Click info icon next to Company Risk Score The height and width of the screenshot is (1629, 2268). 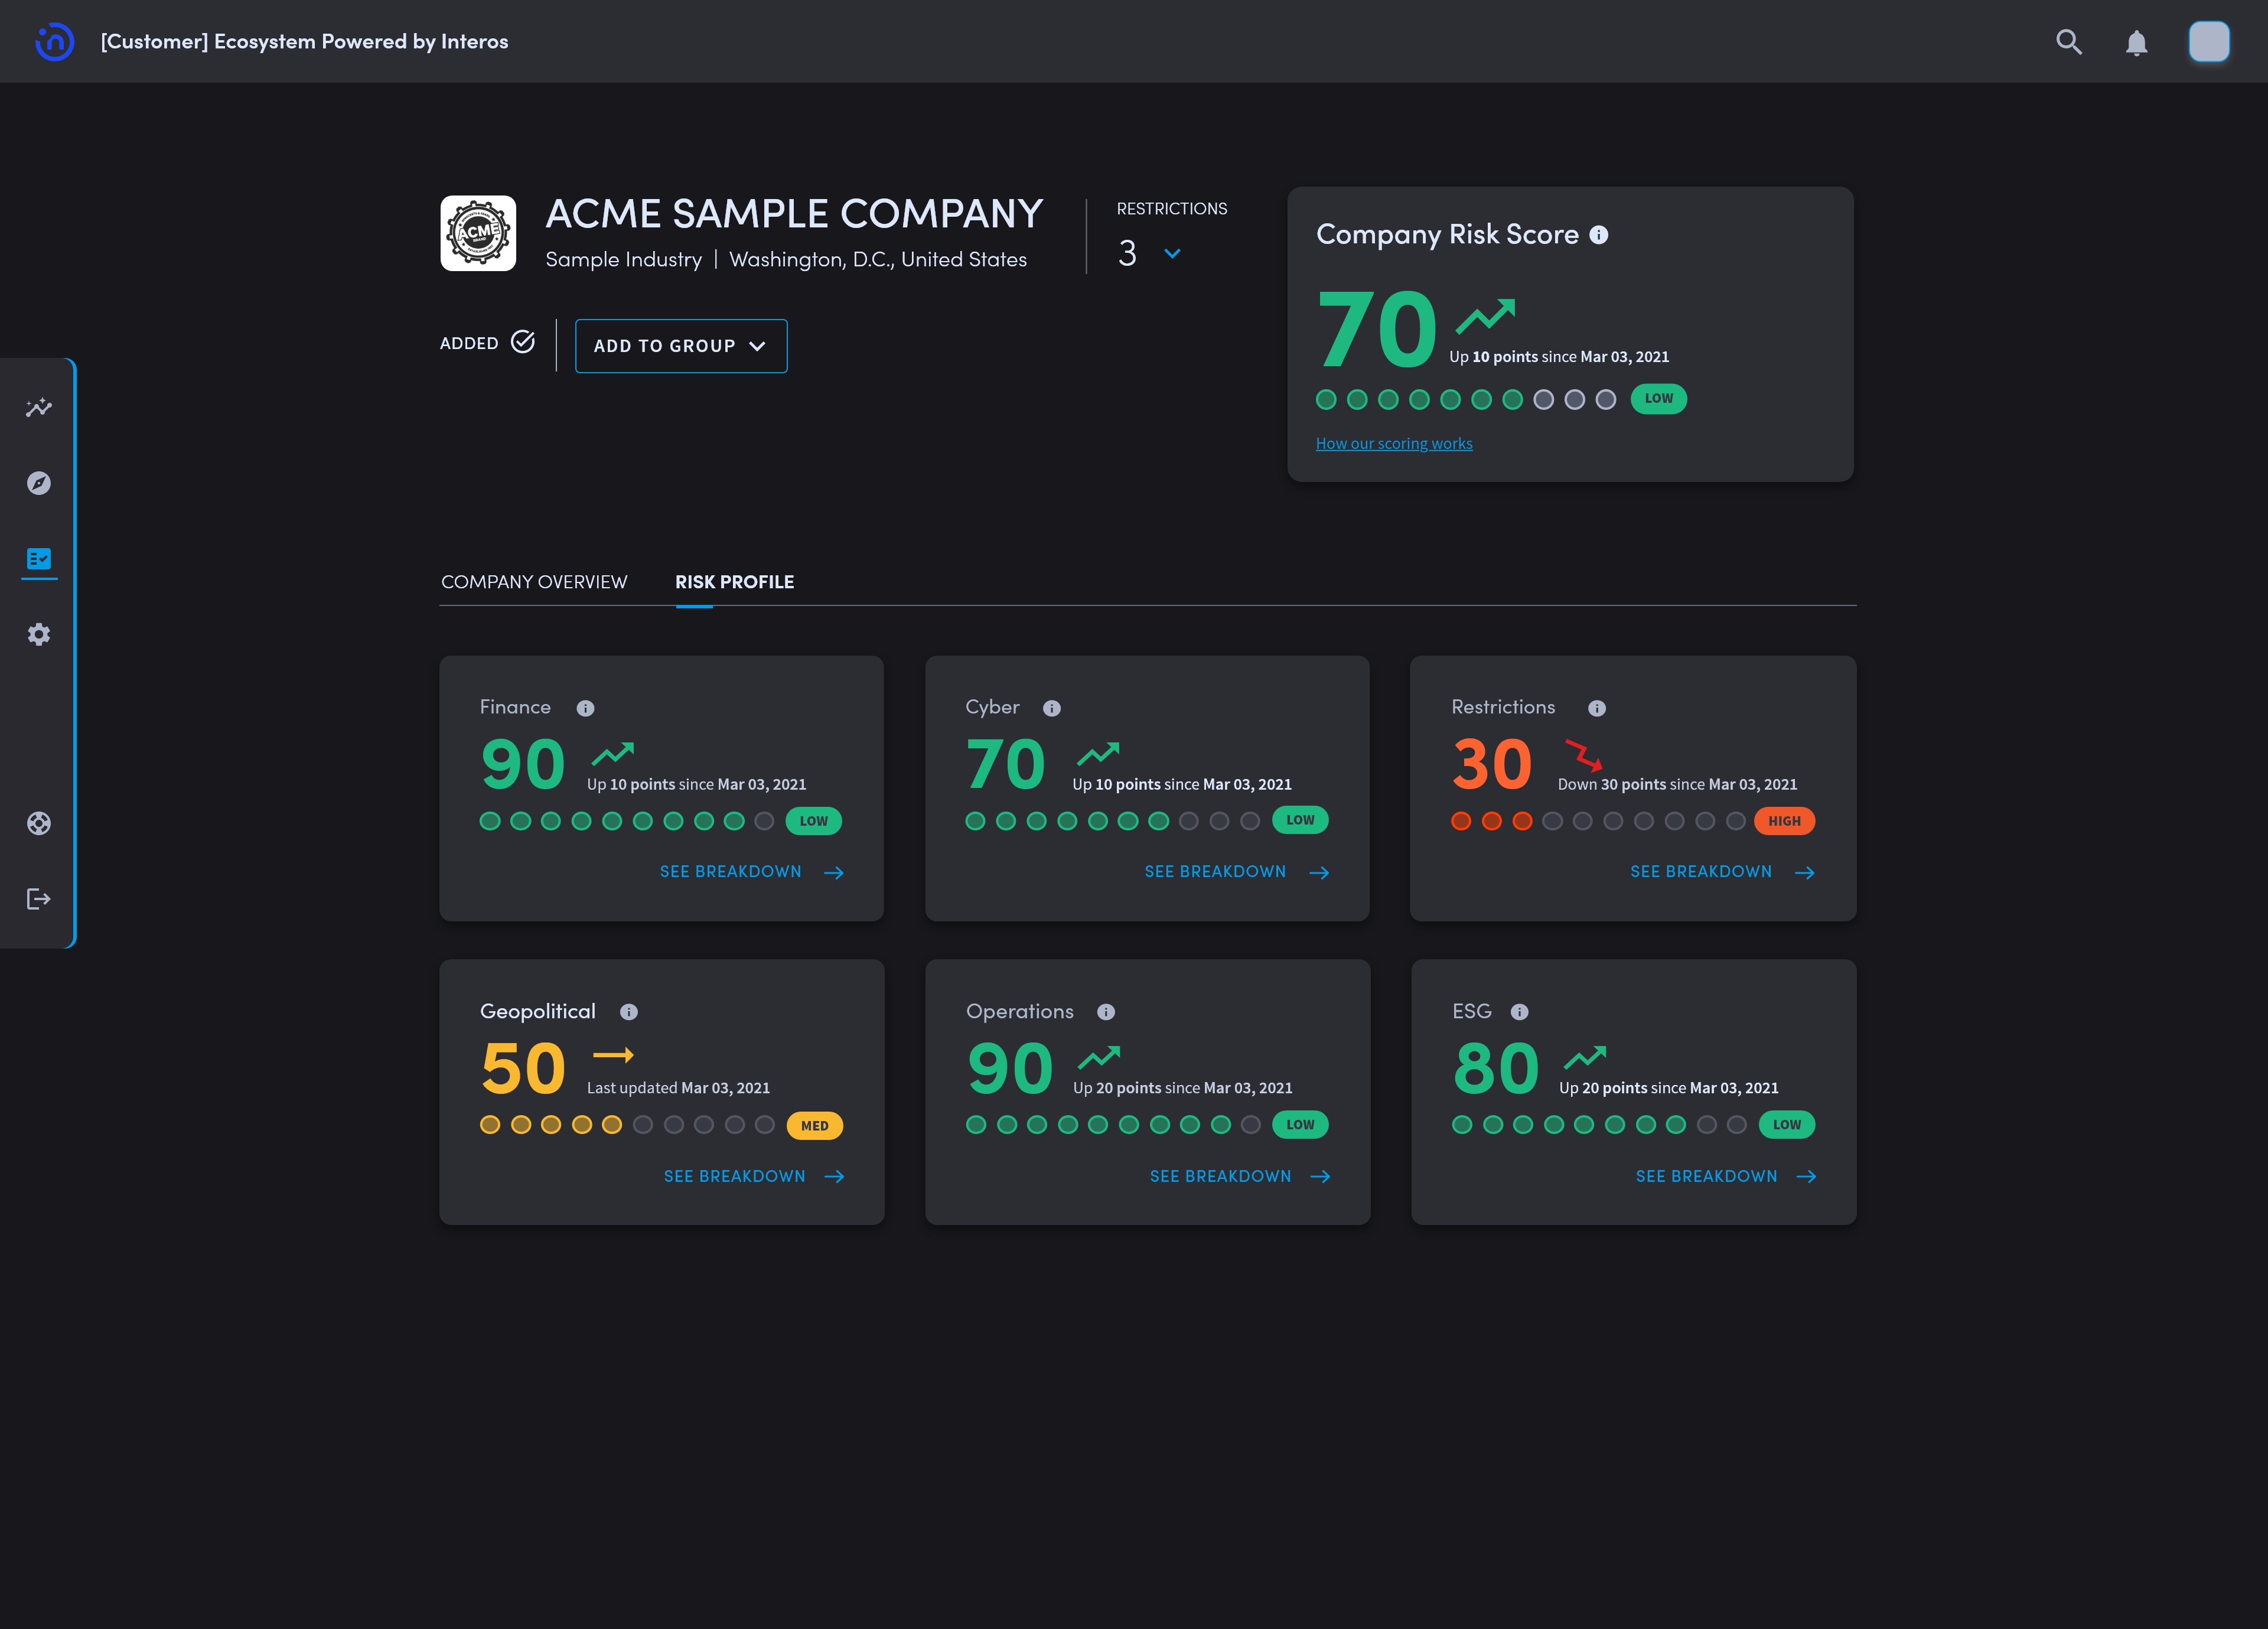(x=1599, y=235)
